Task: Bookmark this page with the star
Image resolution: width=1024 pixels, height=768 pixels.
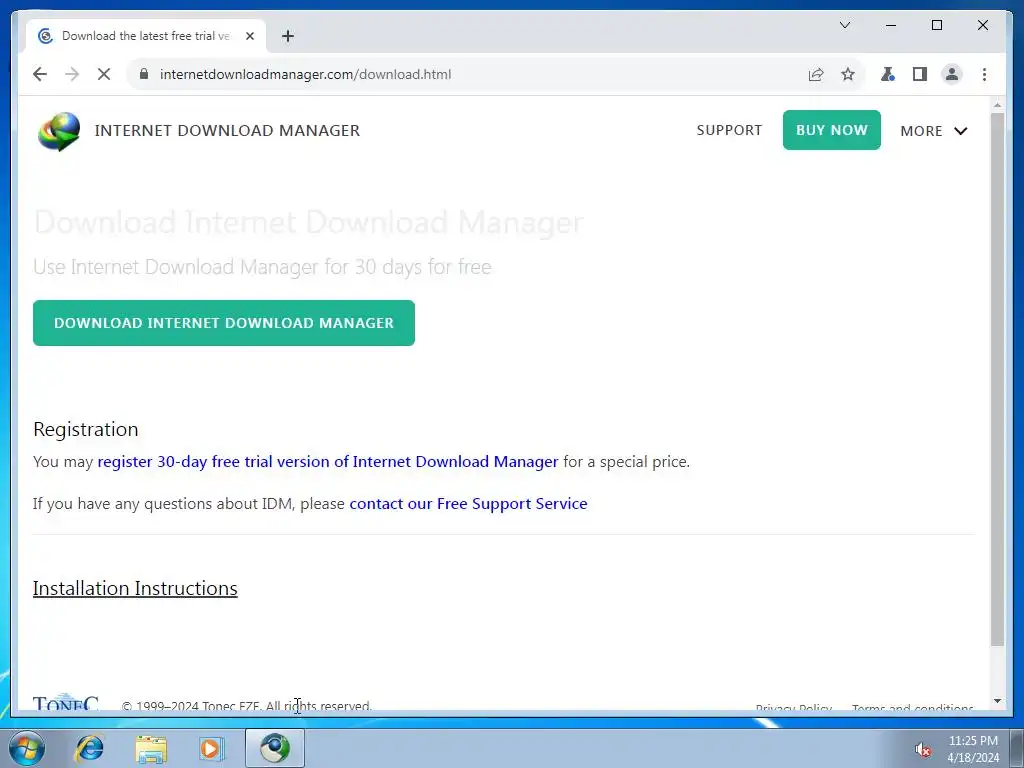Action: point(848,74)
